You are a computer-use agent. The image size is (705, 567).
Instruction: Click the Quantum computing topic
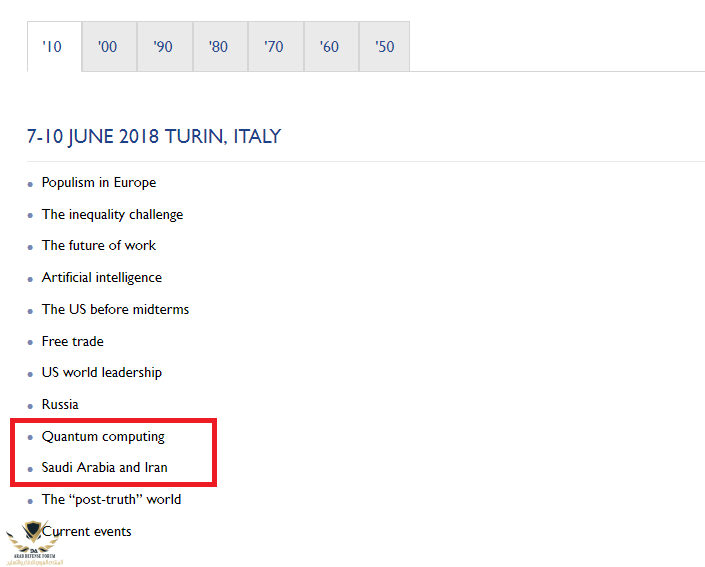point(103,437)
